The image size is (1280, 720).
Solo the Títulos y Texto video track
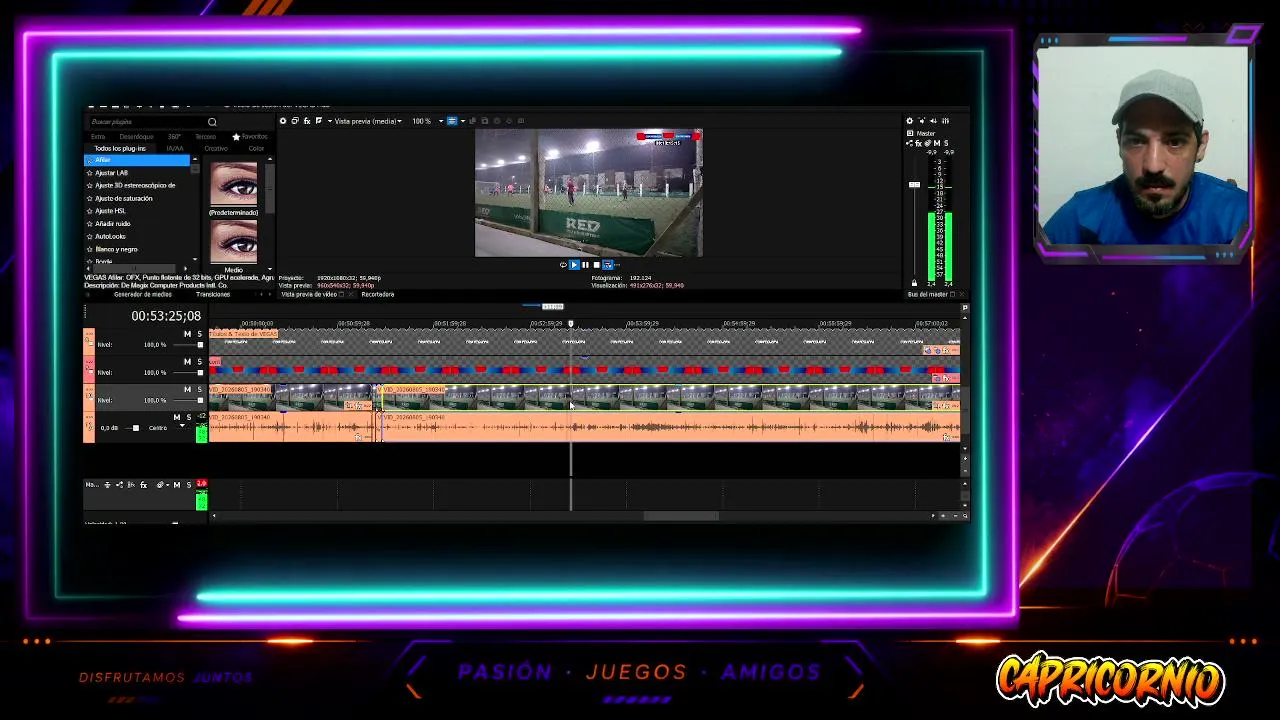click(x=199, y=334)
